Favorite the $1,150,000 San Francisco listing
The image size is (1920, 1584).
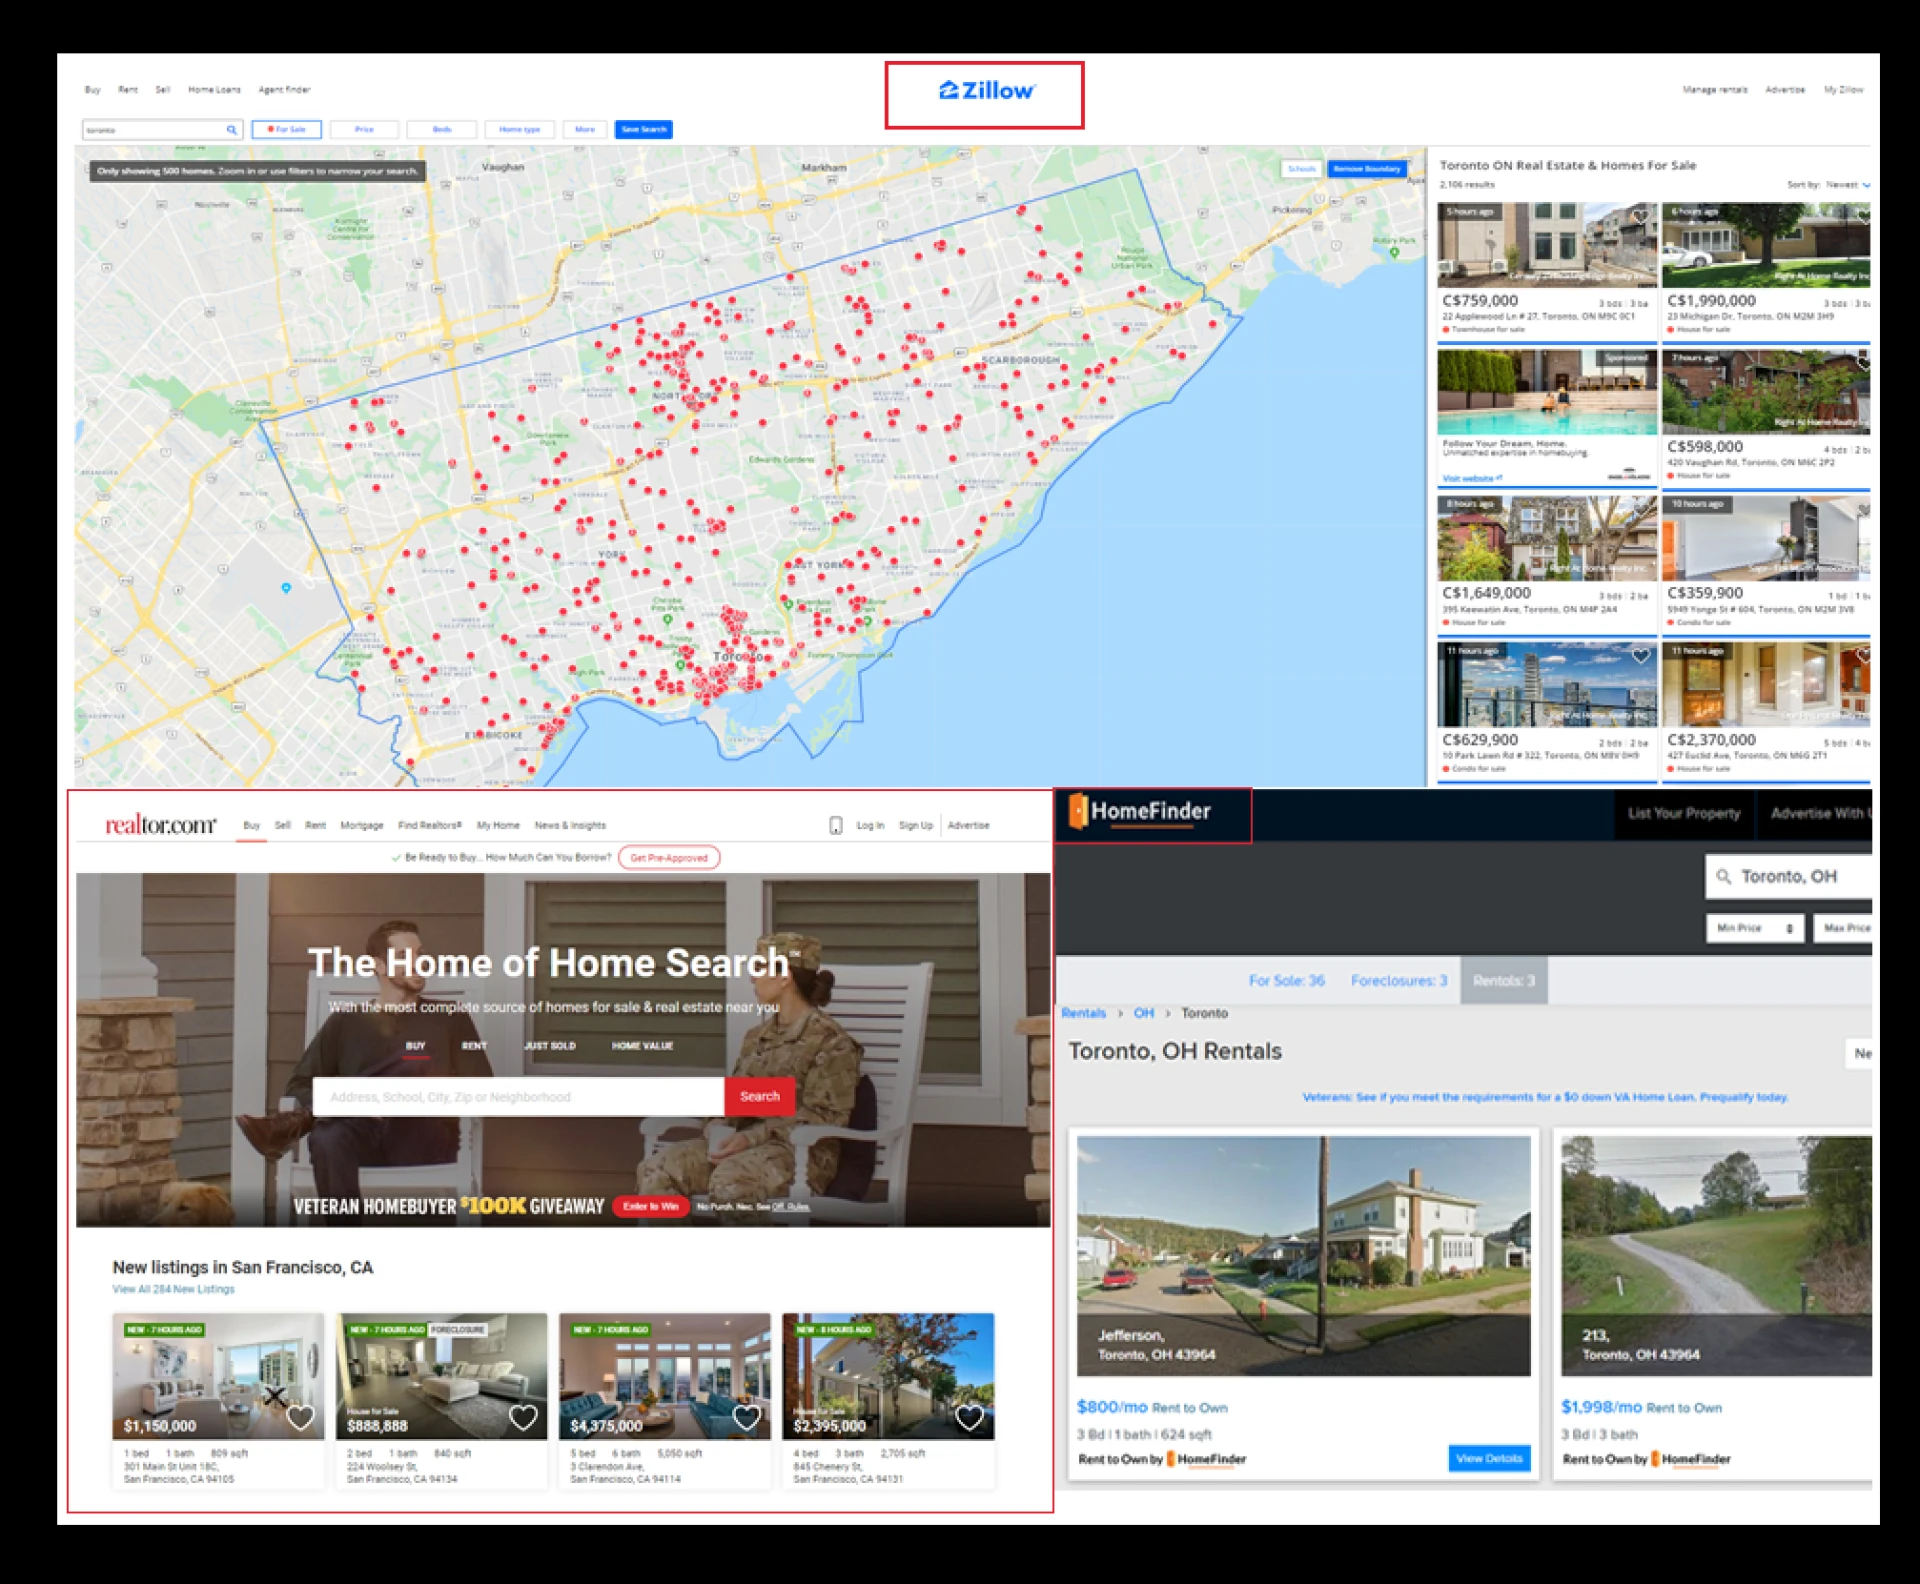tap(300, 1417)
